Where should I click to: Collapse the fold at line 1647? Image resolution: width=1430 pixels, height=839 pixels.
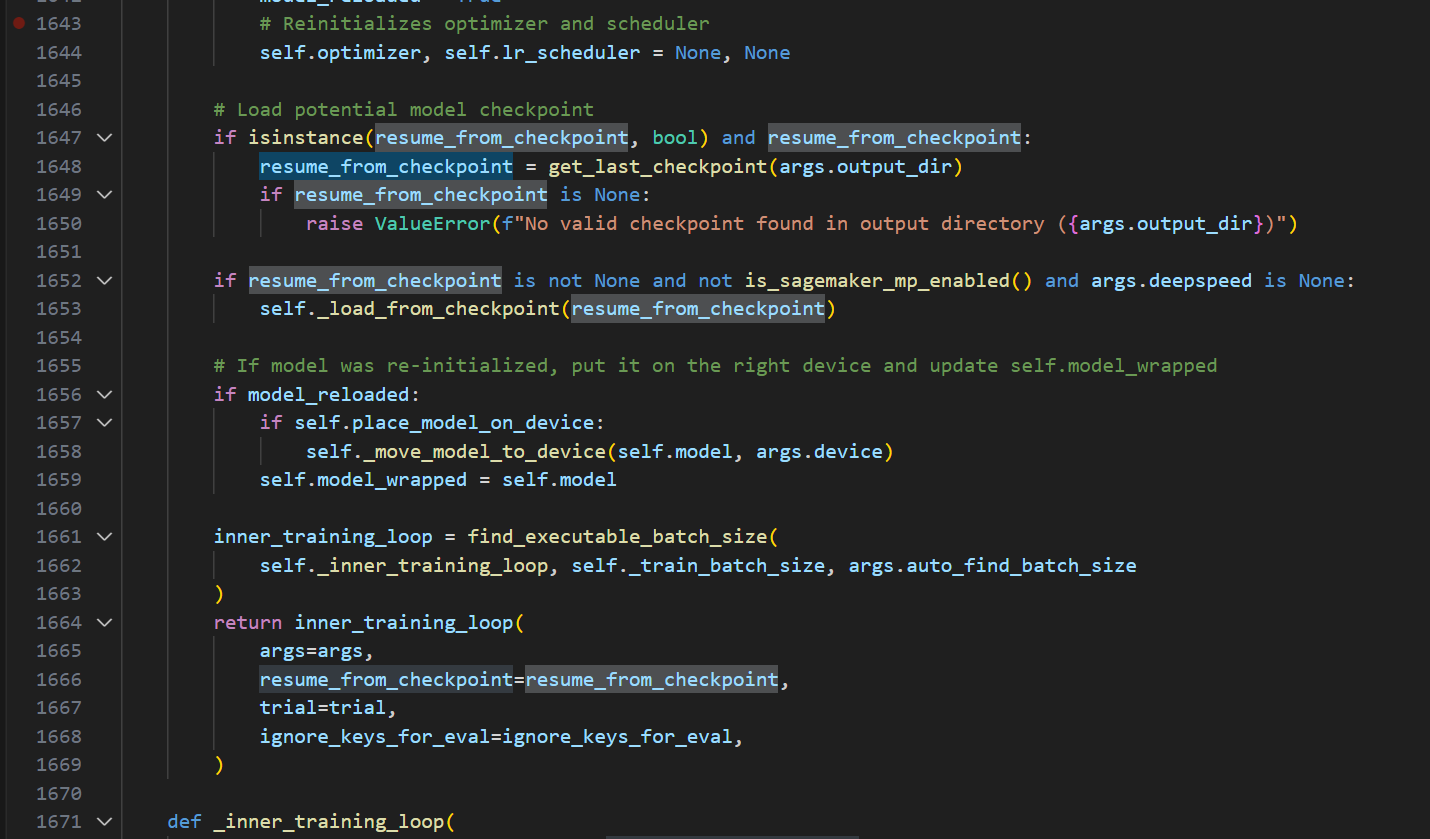point(104,137)
